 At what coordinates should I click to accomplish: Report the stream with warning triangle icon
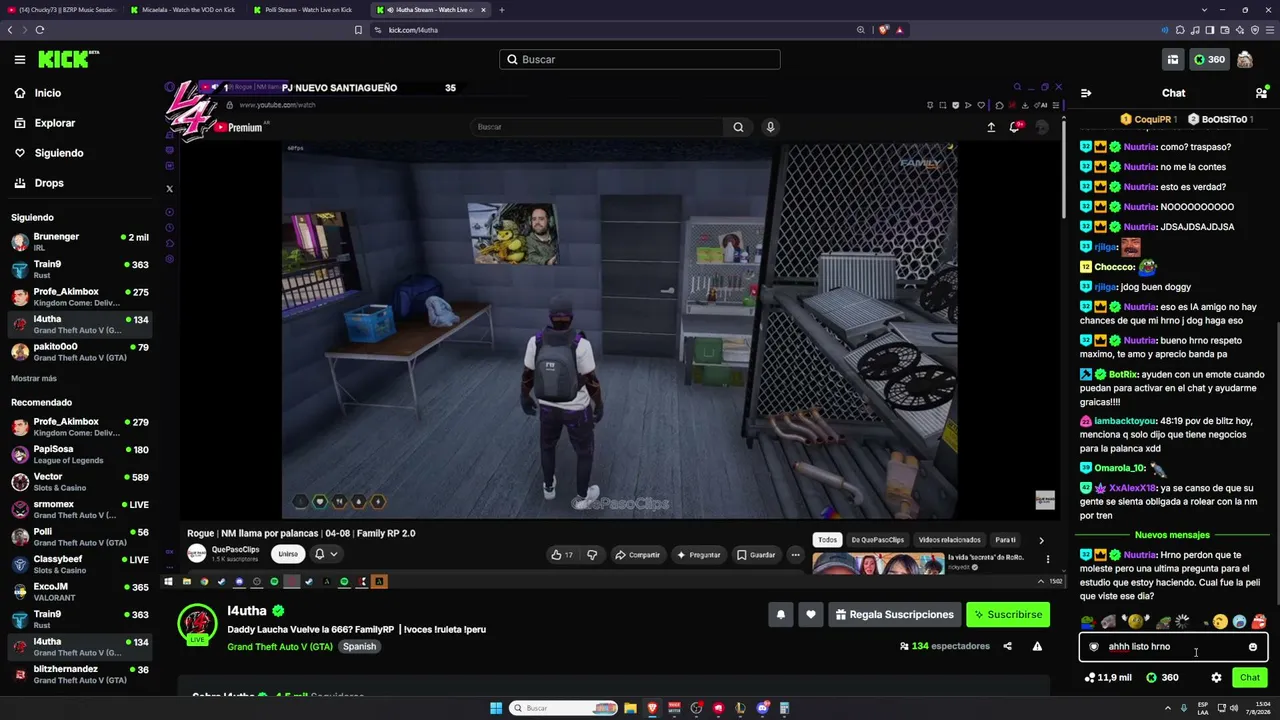click(x=1037, y=646)
